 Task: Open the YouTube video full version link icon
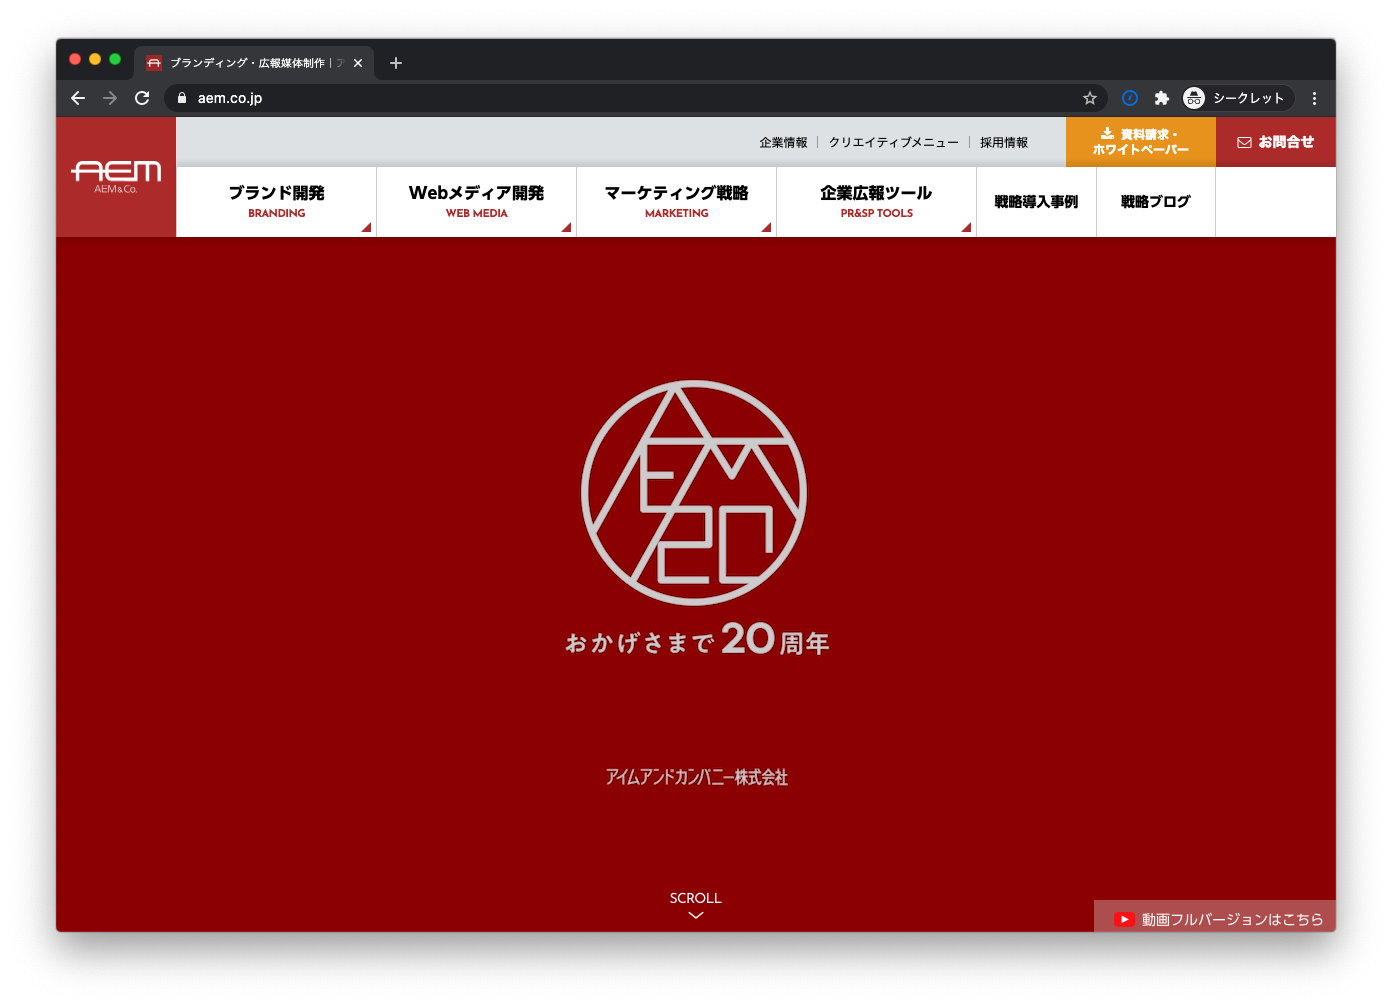tap(1124, 917)
